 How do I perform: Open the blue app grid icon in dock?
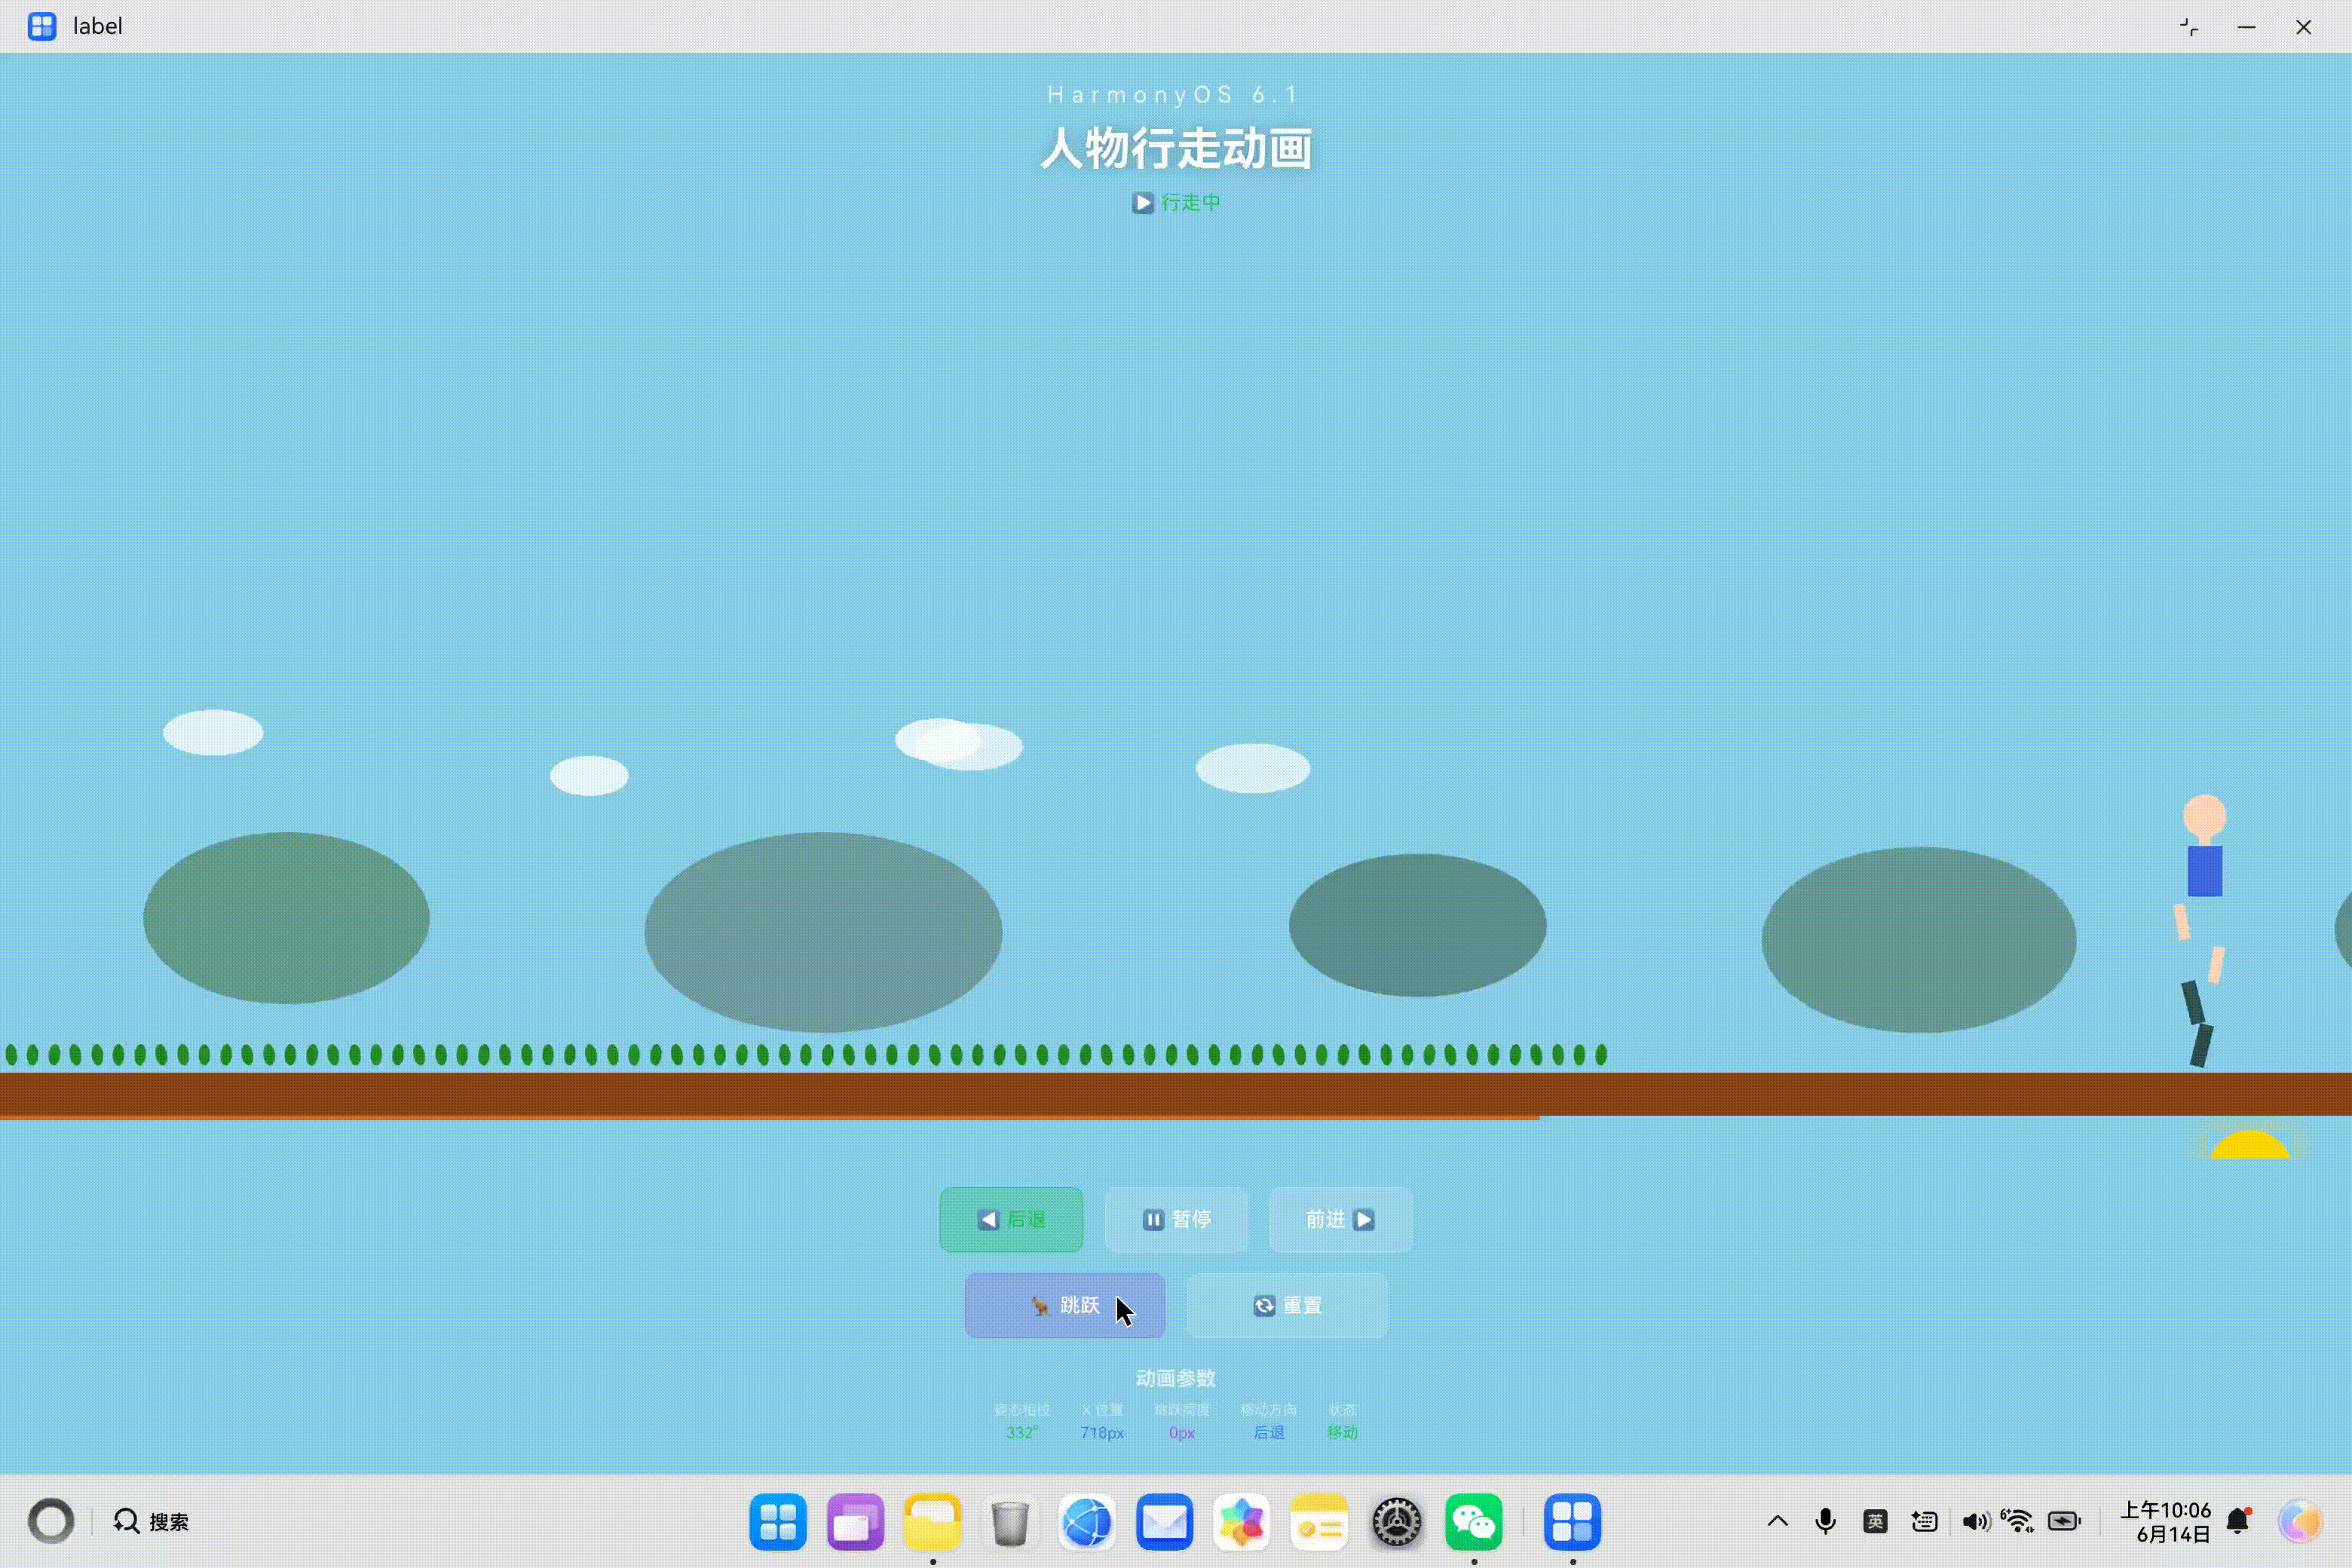(778, 1522)
